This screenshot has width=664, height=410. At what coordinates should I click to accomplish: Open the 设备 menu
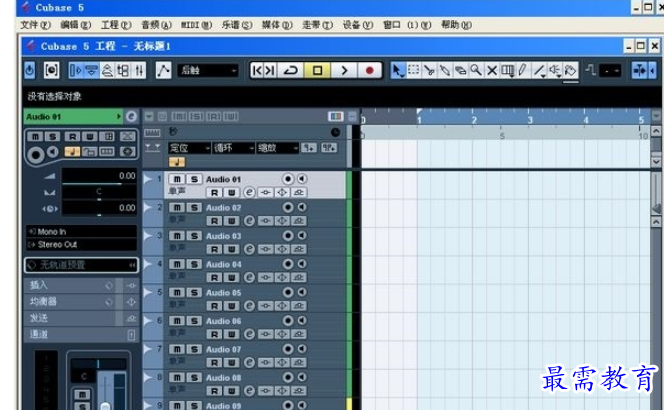click(x=358, y=25)
